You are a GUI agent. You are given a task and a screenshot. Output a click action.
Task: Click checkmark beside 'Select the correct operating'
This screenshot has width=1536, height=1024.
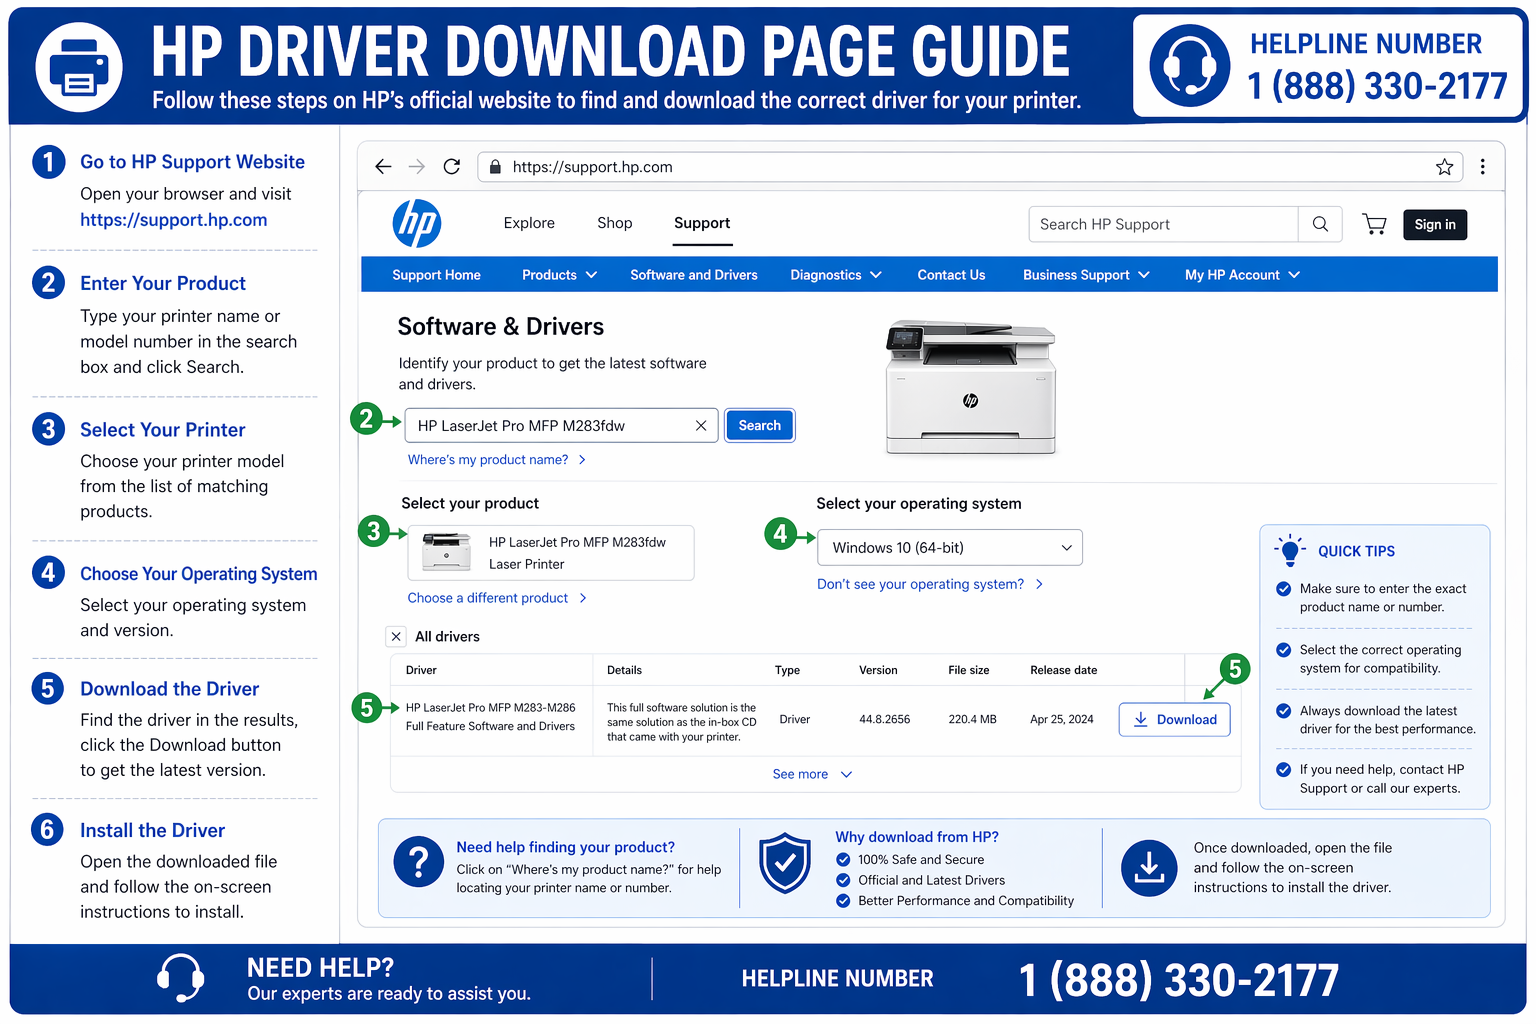[x=1284, y=650]
